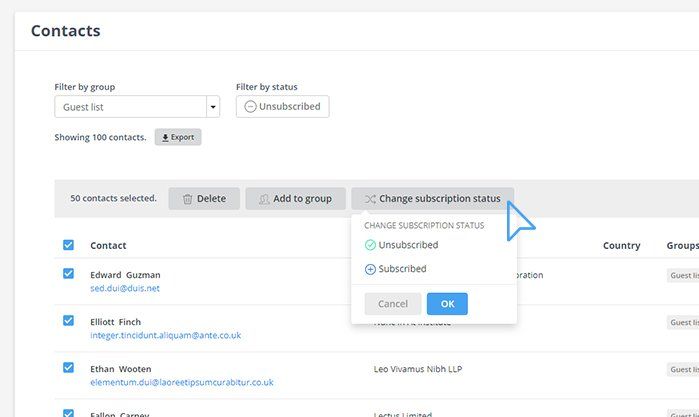Click the blue plus icon beside Subscribed

tap(370, 269)
